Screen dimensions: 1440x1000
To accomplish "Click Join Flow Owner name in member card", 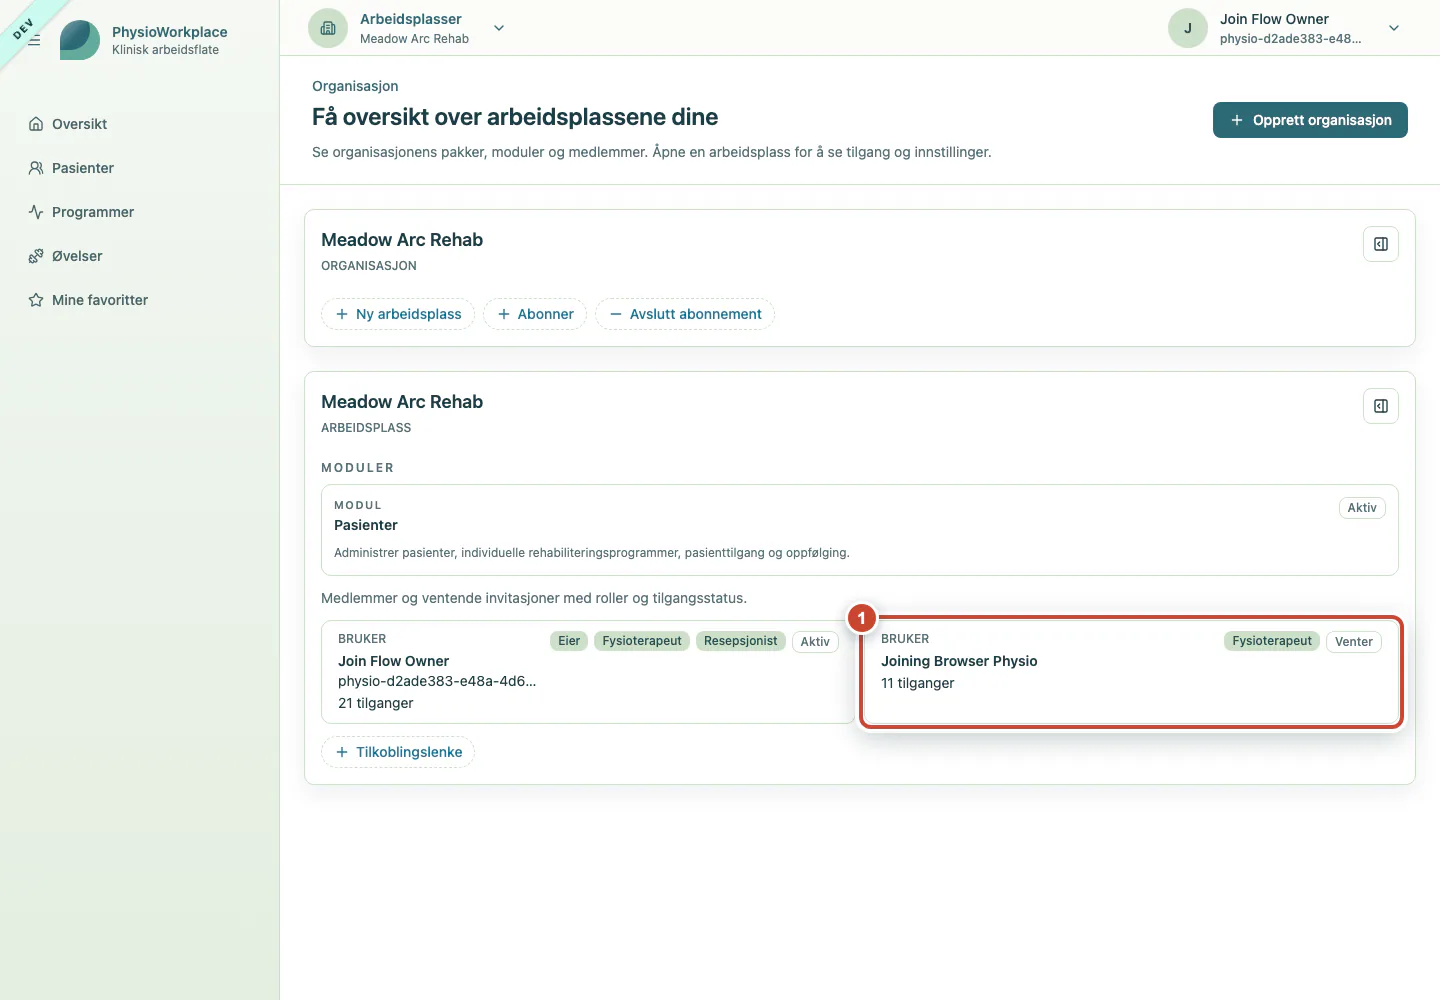I will point(393,661).
